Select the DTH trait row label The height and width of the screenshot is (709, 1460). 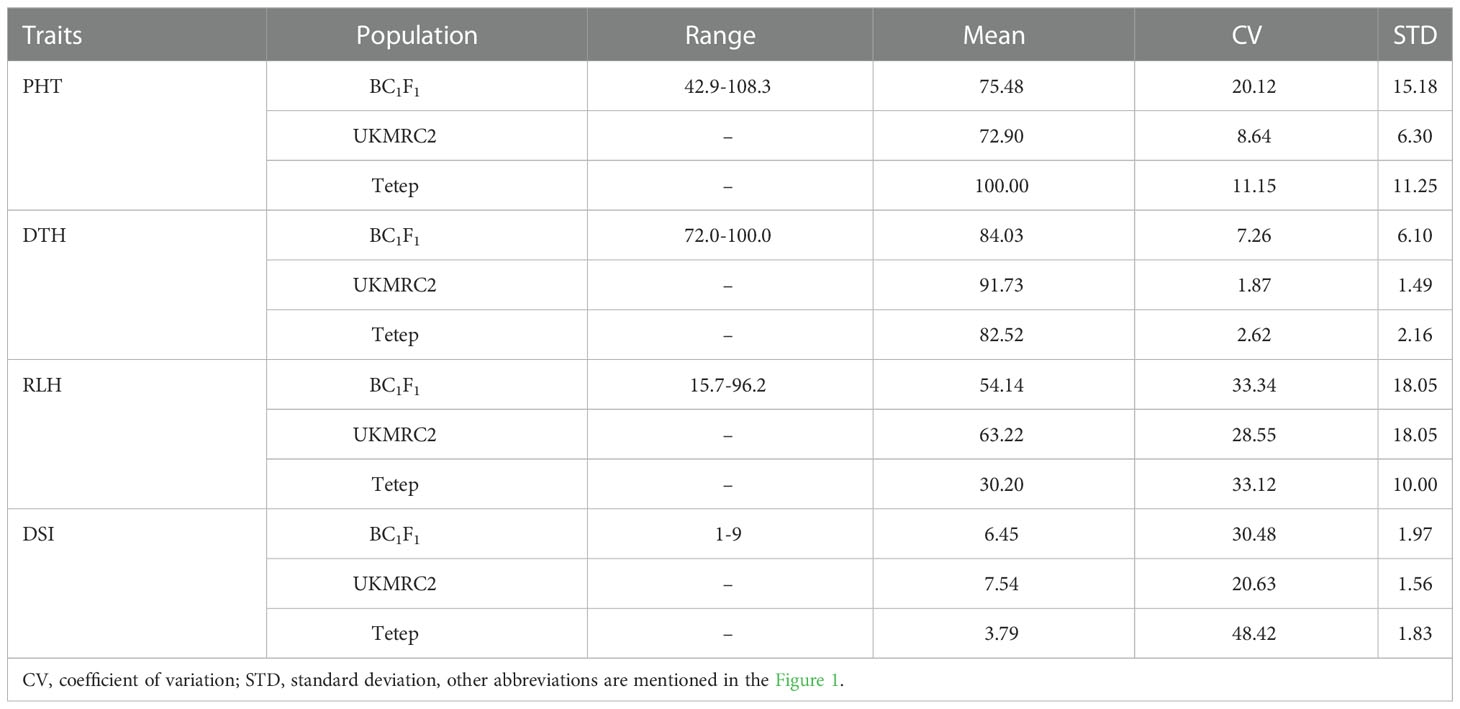pyautogui.click(x=40, y=236)
